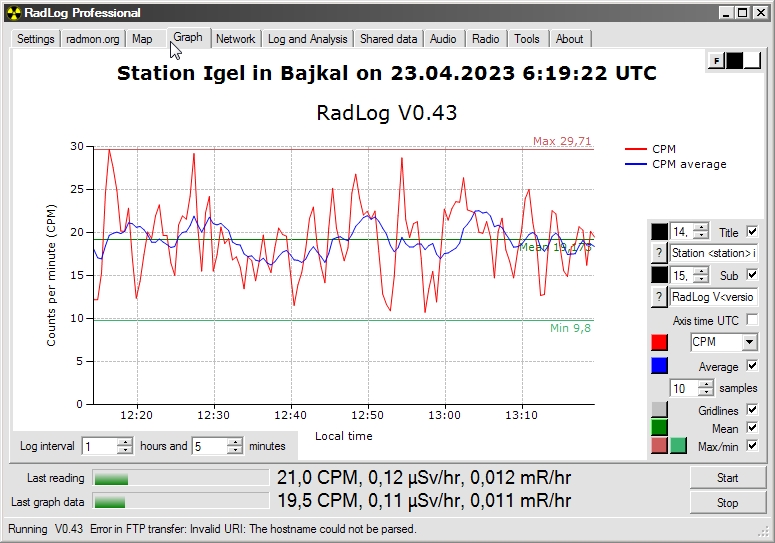The image size is (775, 543).
Task: Click the white background color box top-right
Action: [x=752, y=61]
